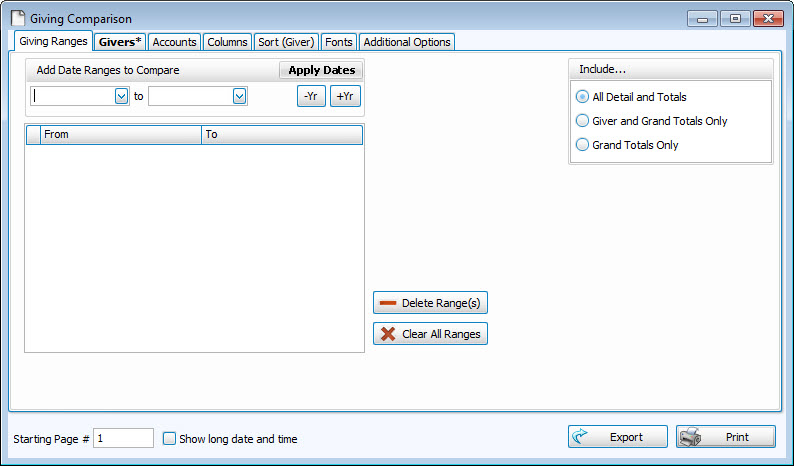Click the Print printer icon

pyautogui.click(x=692, y=437)
